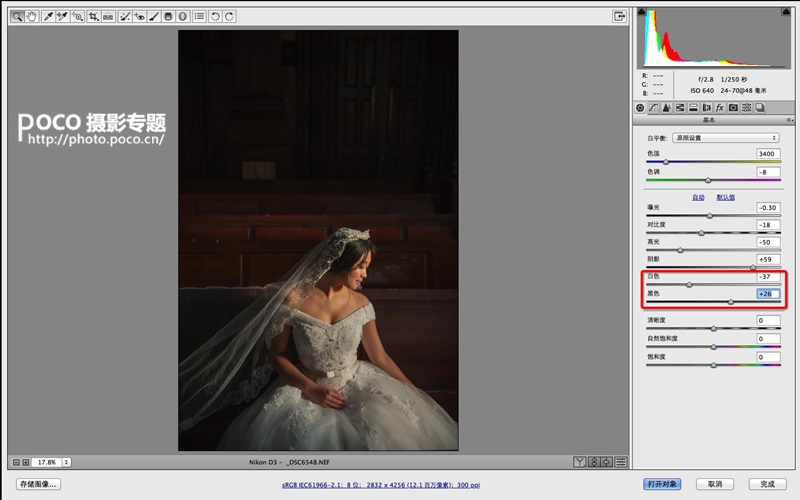800x500 pixels.
Task: Switch to the Snapshots panel tab
Action: pyautogui.click(x=760, y=108)
